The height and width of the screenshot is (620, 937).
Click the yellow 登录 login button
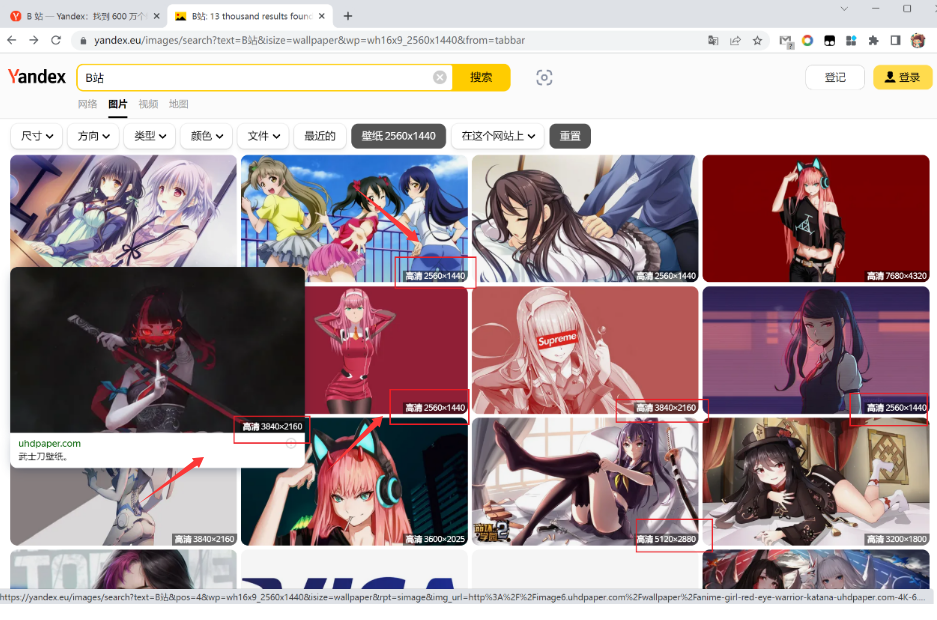(x=902, y=78)
